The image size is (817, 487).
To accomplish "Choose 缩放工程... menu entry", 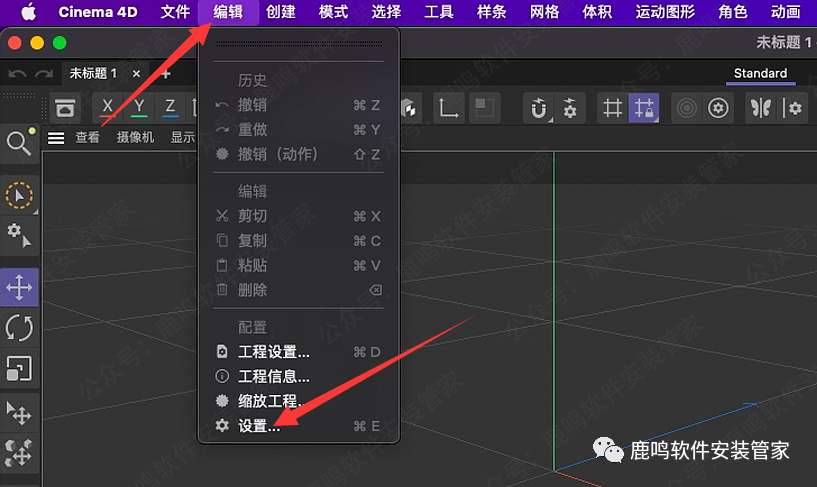I will tap(299, 401).
